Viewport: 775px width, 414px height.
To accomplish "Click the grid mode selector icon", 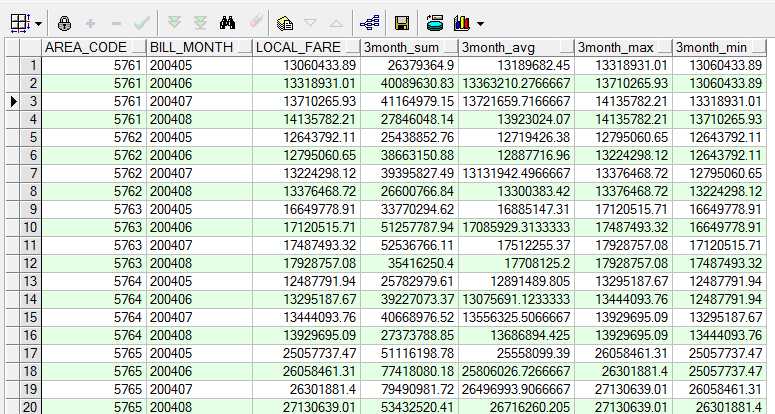I will (x=20, y=23).
